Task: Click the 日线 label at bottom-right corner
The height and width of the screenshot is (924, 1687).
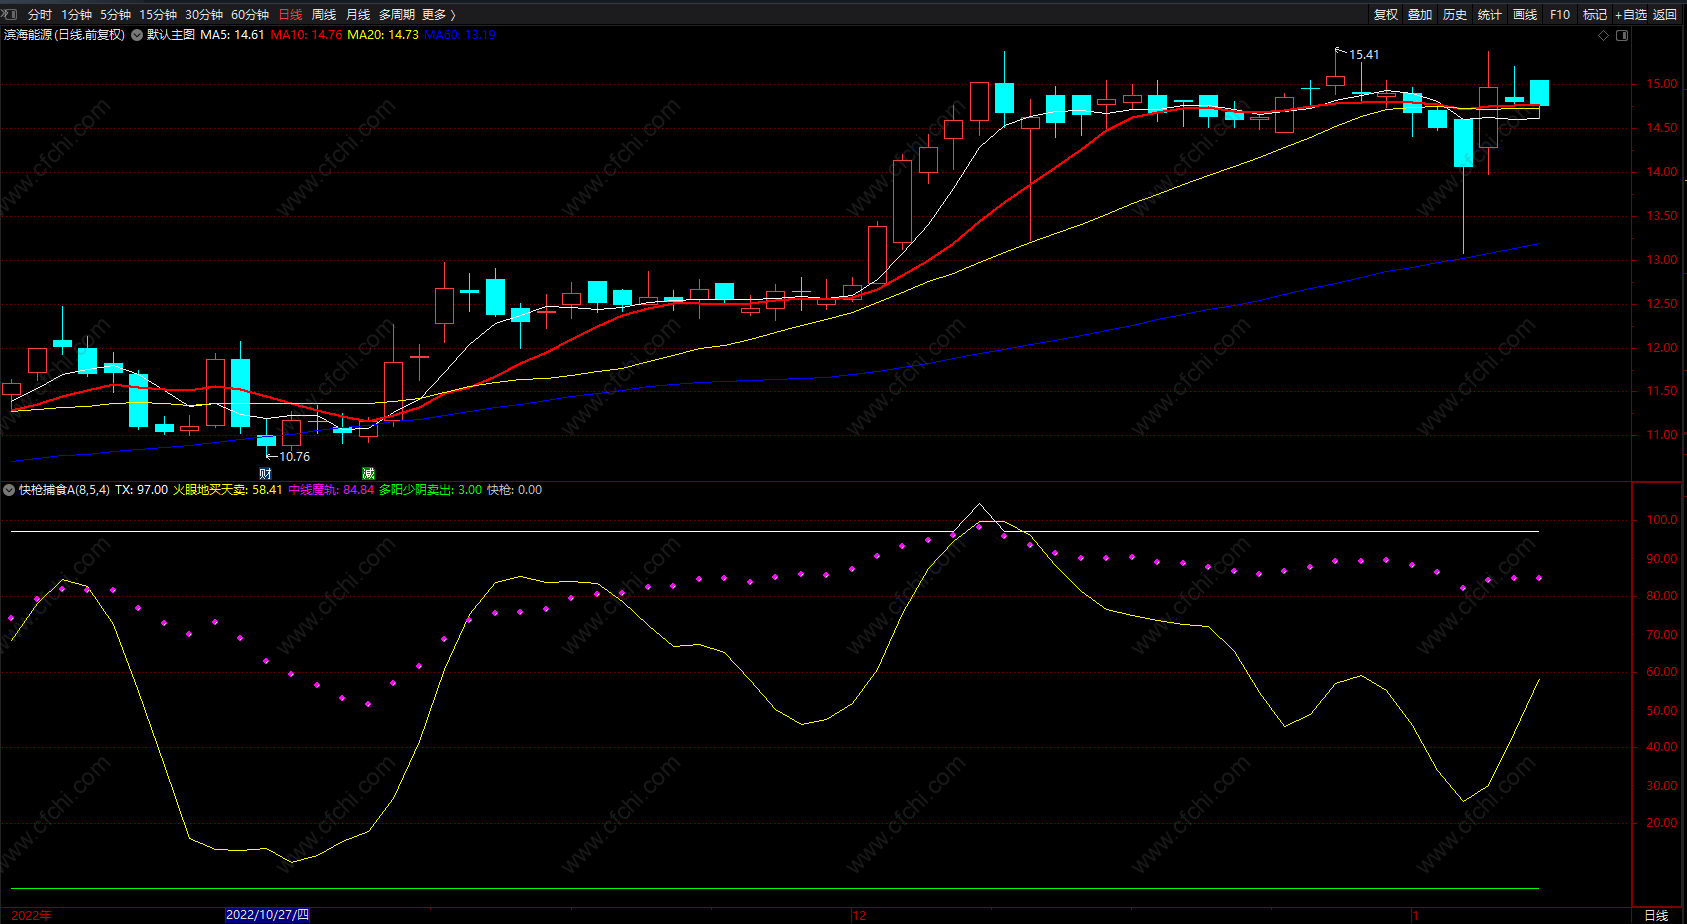Action: [1657, 915]
